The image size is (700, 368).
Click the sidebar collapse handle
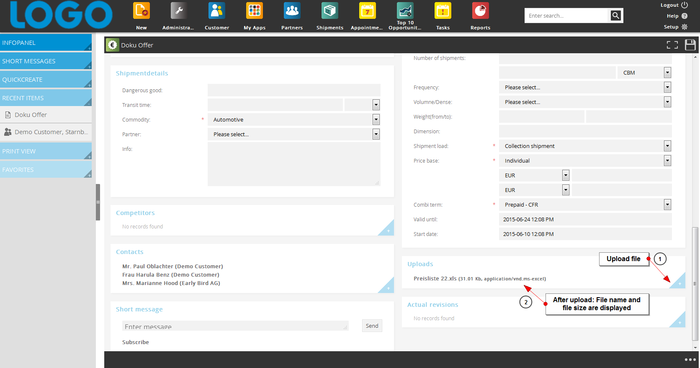pyautogui.click(x=98, y=202)
